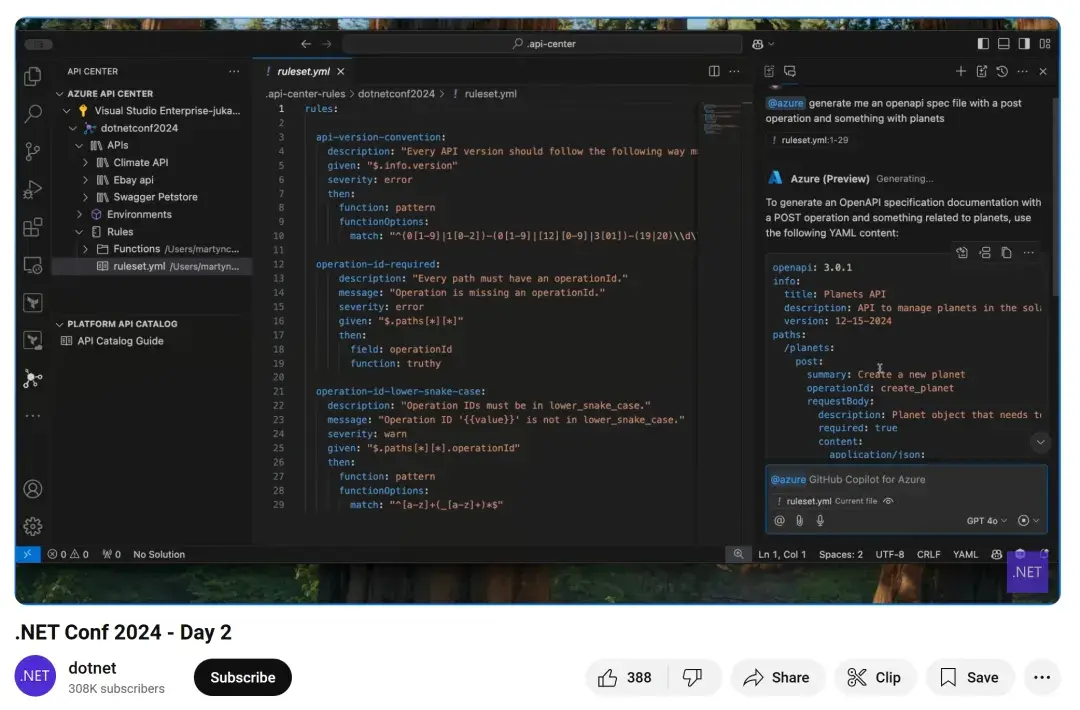Go back with the navigation arrow
The height and width of the screenshot is (710, 1080).
coord(306,43)
